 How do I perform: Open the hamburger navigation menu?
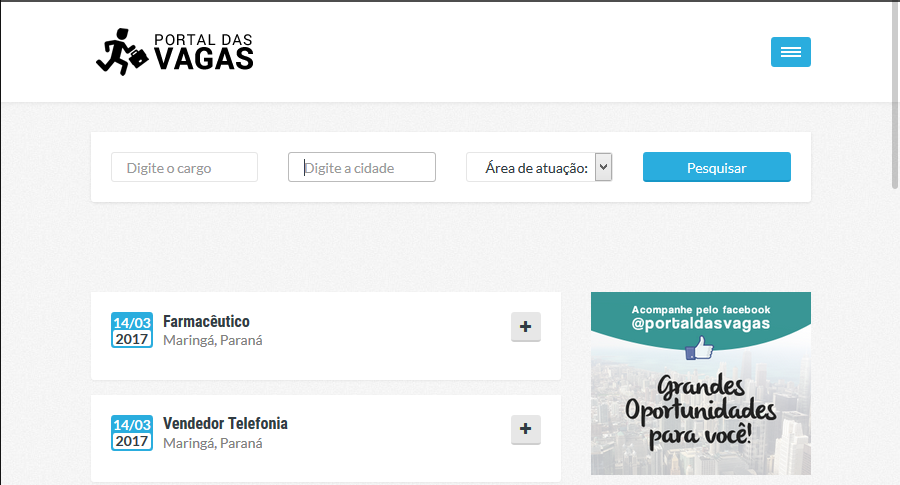(x=790, y=52)
